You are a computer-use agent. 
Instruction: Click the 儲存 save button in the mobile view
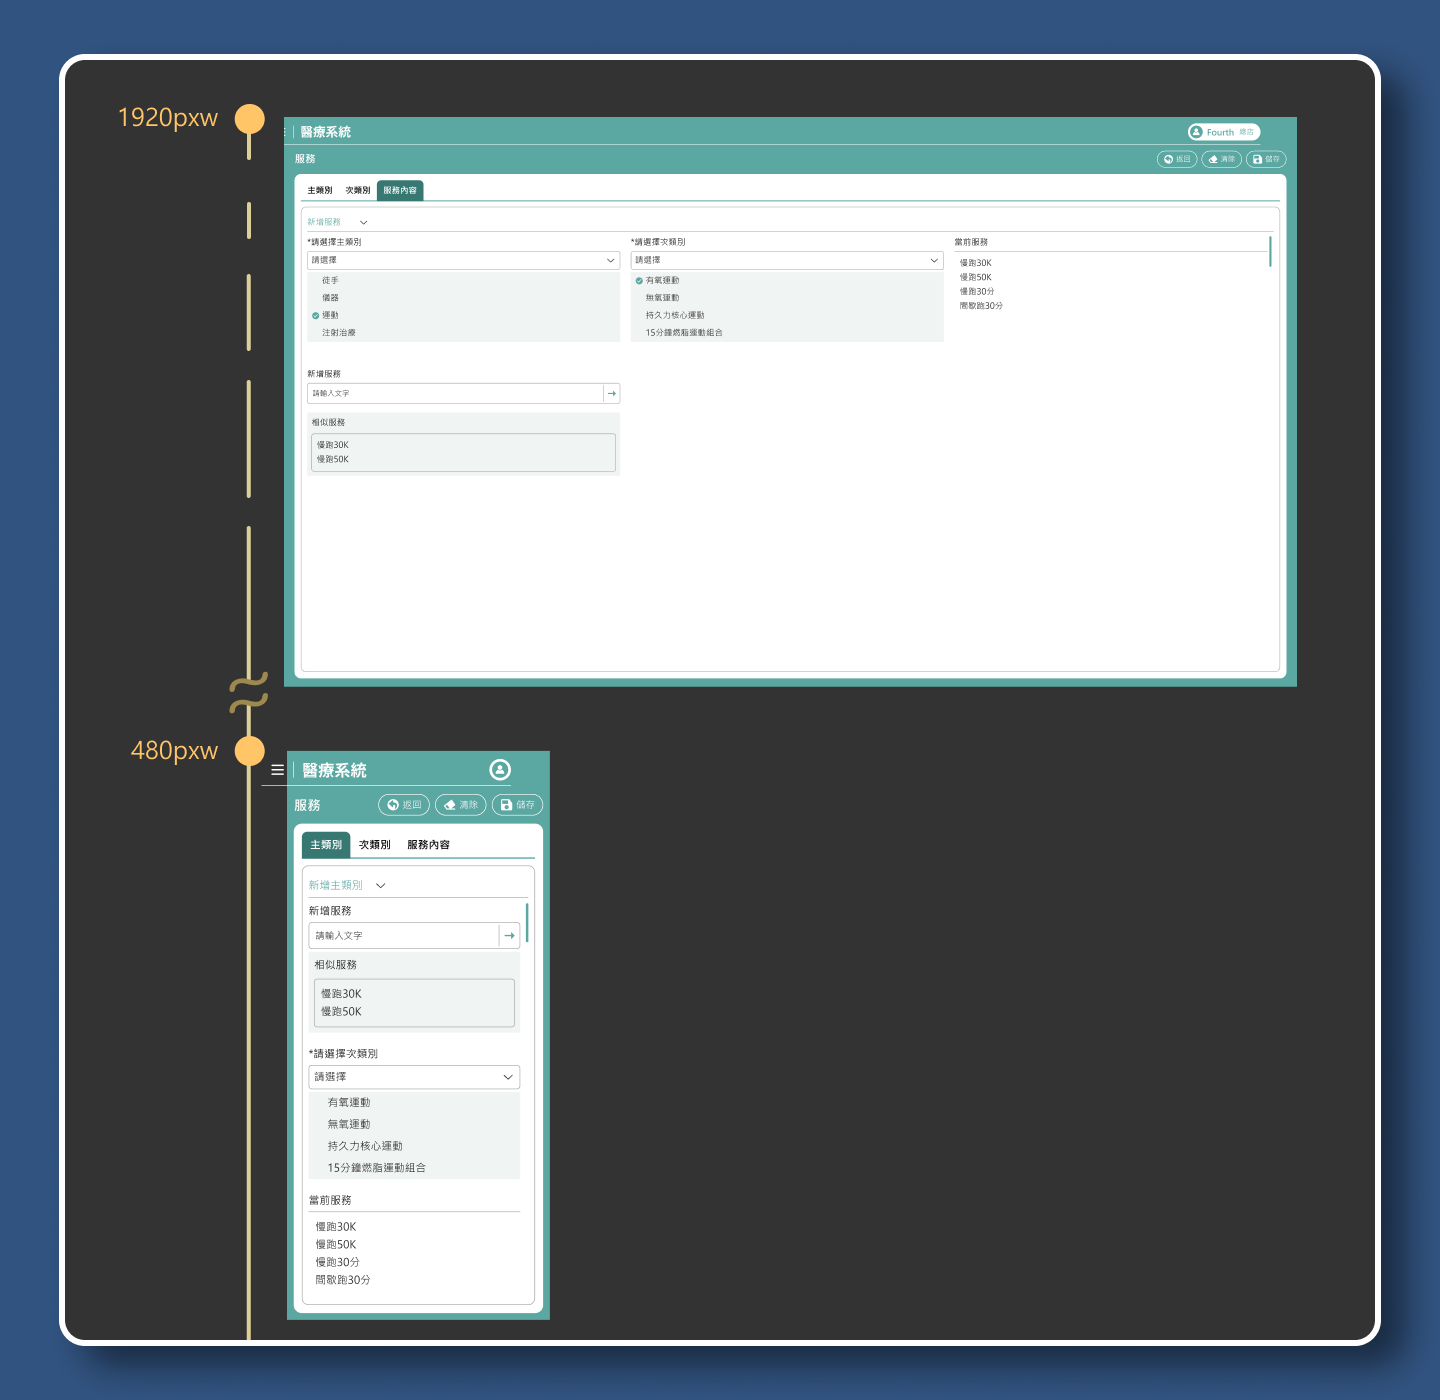[x=518, y=805]
